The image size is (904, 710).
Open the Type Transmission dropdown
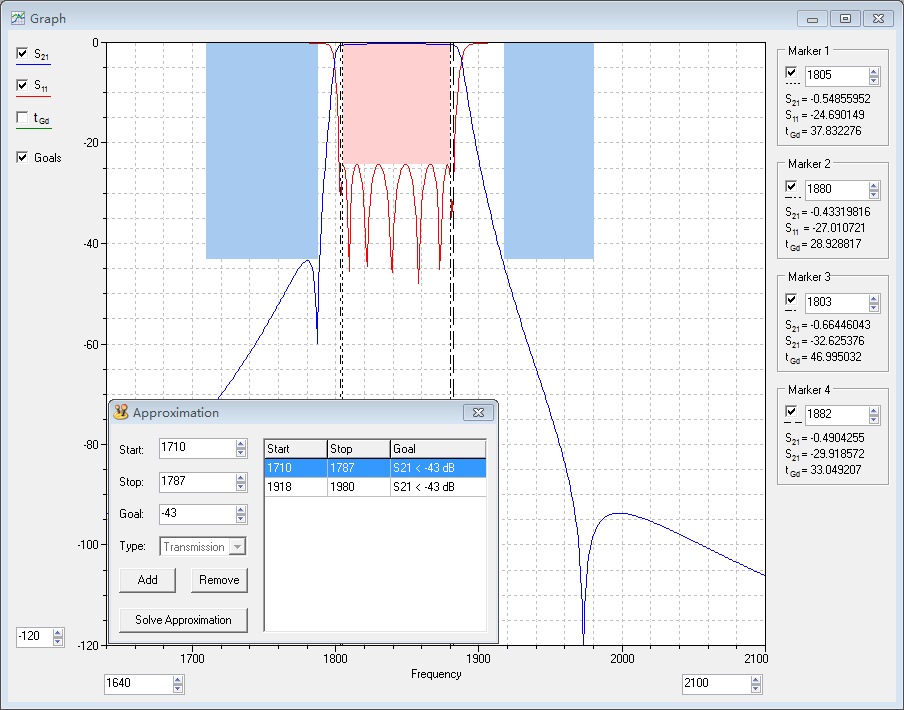tap(237, 547)
